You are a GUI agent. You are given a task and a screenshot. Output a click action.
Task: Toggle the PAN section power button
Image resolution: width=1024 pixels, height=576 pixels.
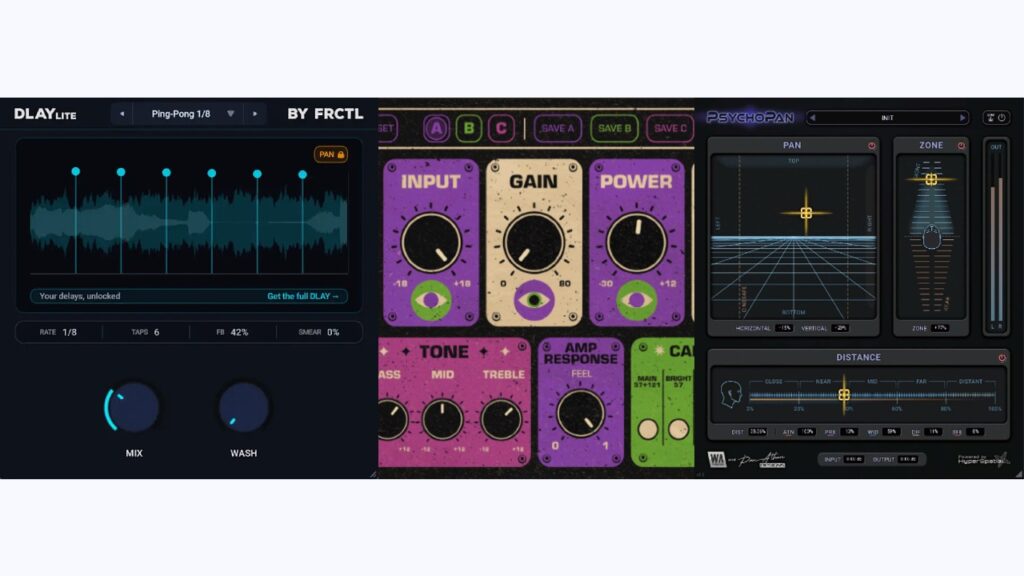871,146
